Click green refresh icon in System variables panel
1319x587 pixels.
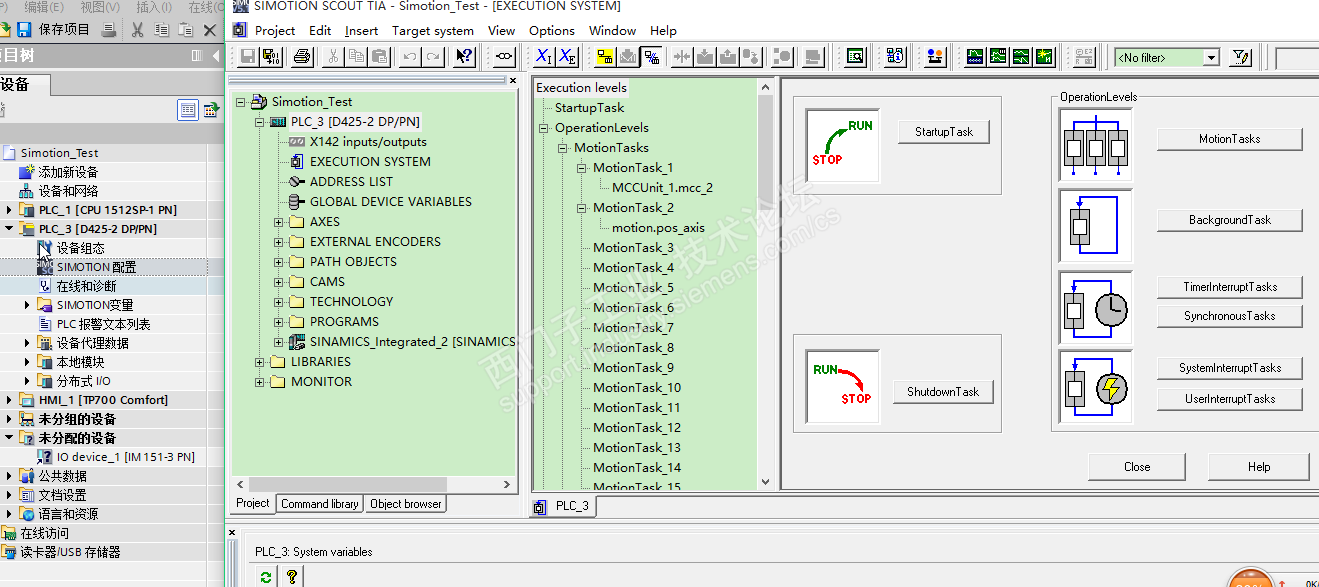[265, 577]
